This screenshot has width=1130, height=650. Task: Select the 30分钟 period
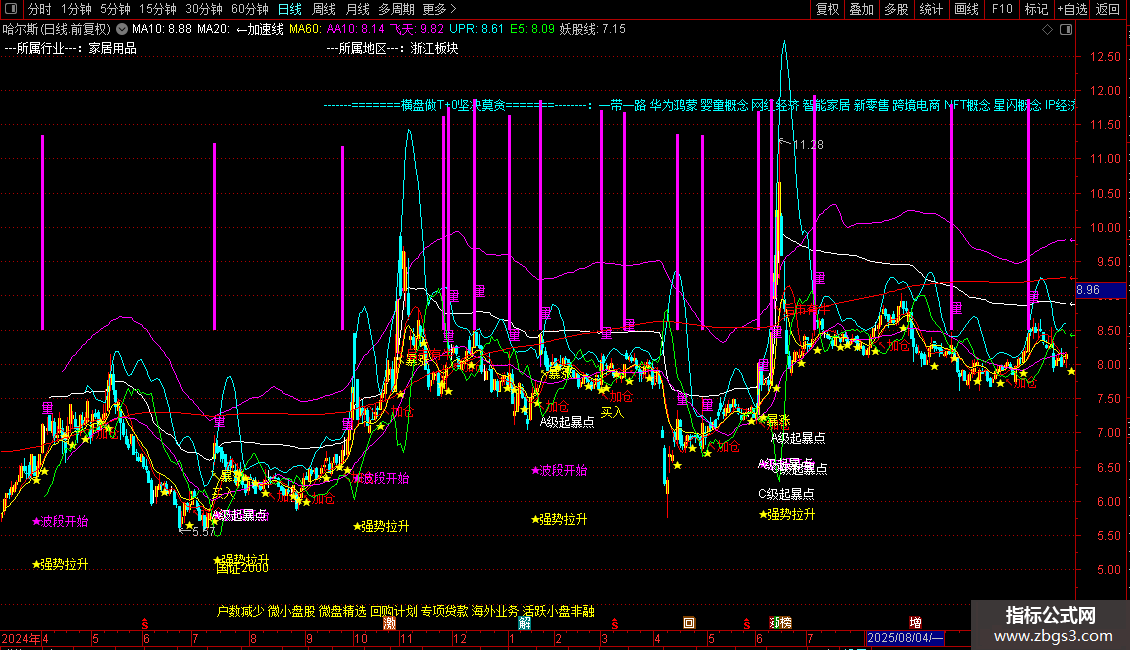click(204, 9)
